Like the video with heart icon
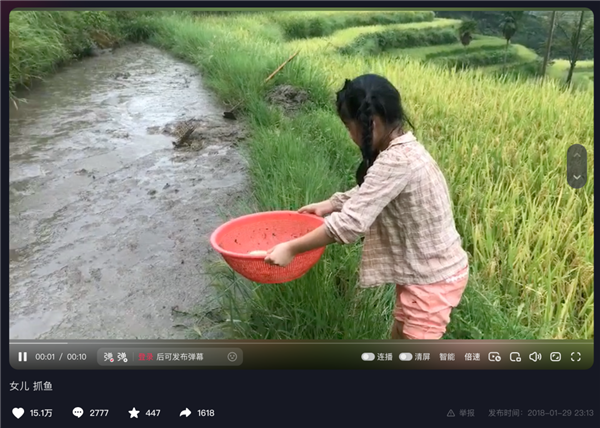 coord(18,413)
